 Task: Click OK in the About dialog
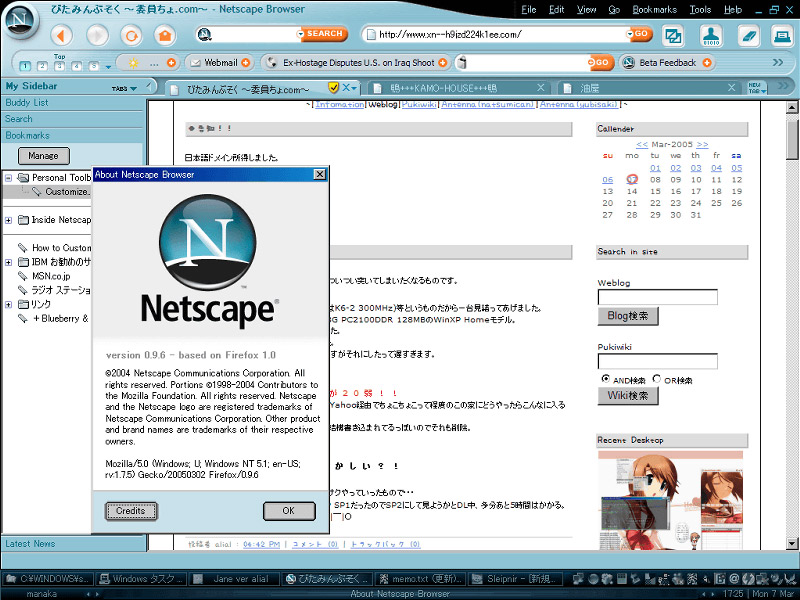pos(289,511)
